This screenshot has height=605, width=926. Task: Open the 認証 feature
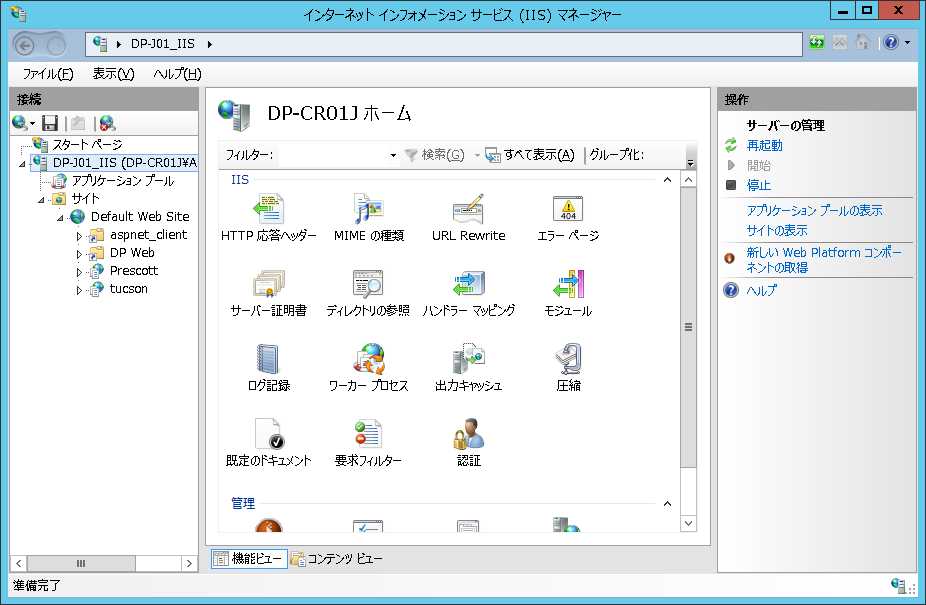point(468,443)
